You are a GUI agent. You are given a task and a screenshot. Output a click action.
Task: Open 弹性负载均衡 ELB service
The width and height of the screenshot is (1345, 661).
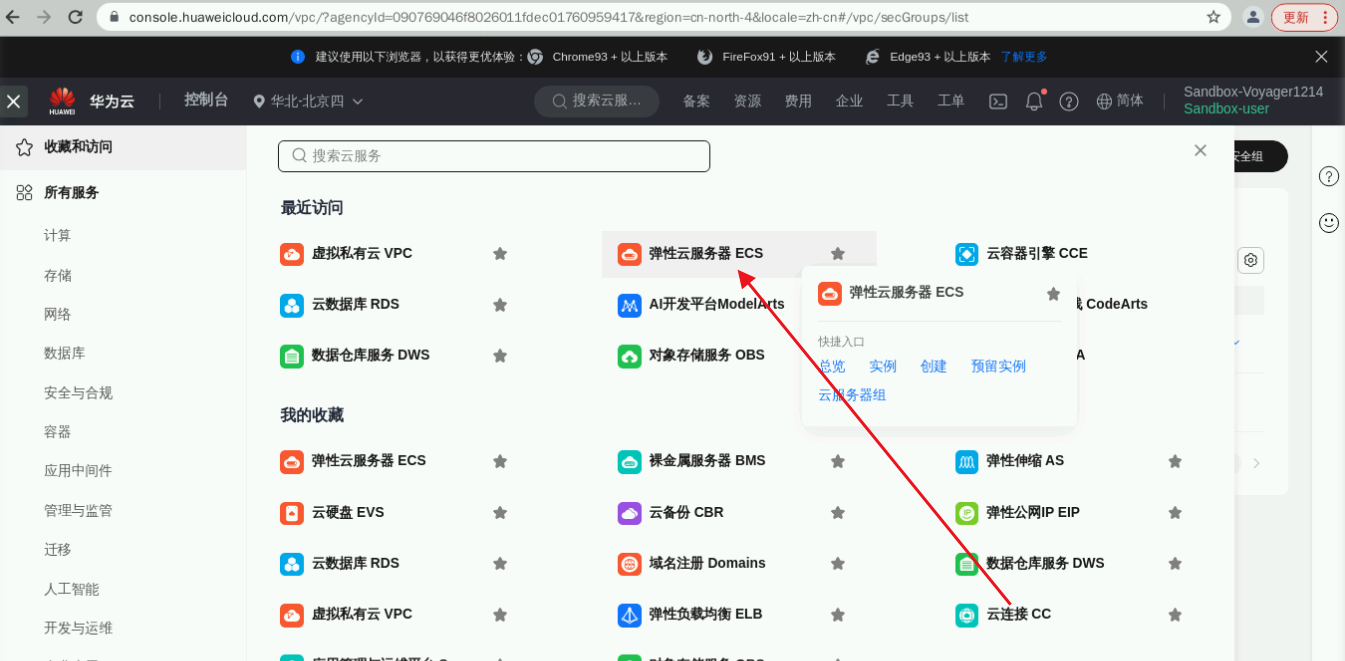706,614
